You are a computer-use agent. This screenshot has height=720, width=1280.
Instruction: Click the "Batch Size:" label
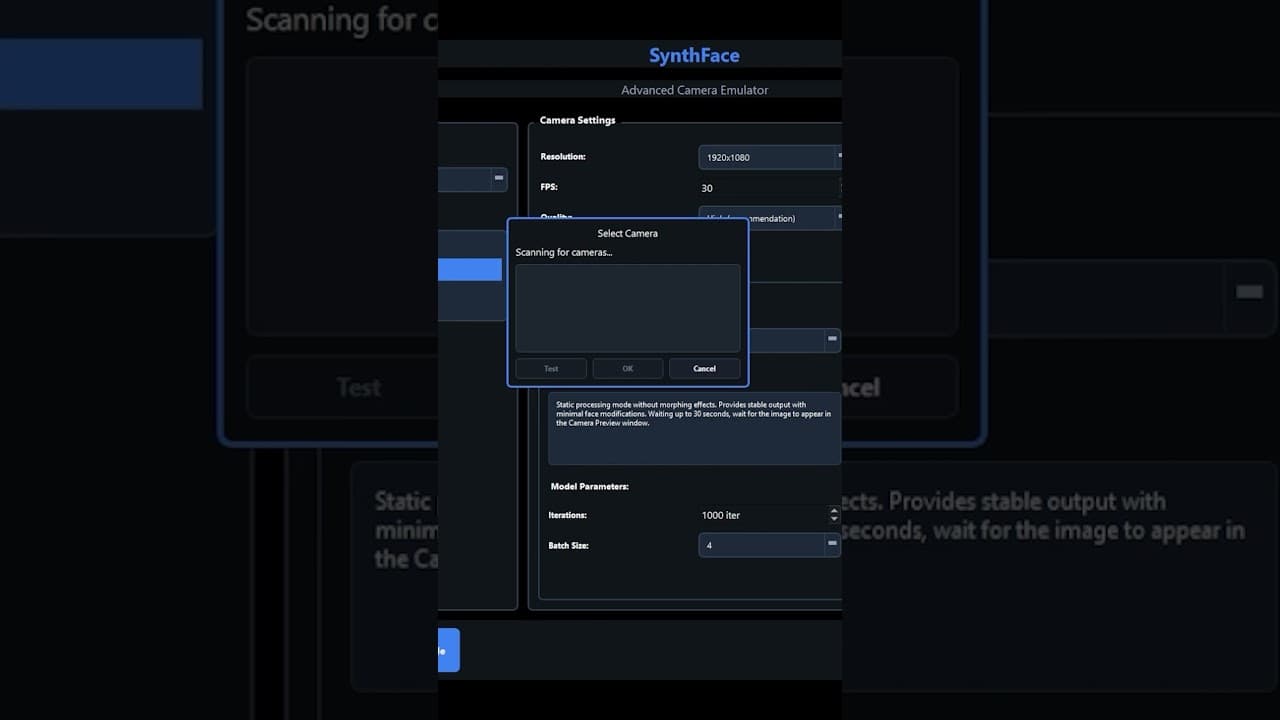569,545
